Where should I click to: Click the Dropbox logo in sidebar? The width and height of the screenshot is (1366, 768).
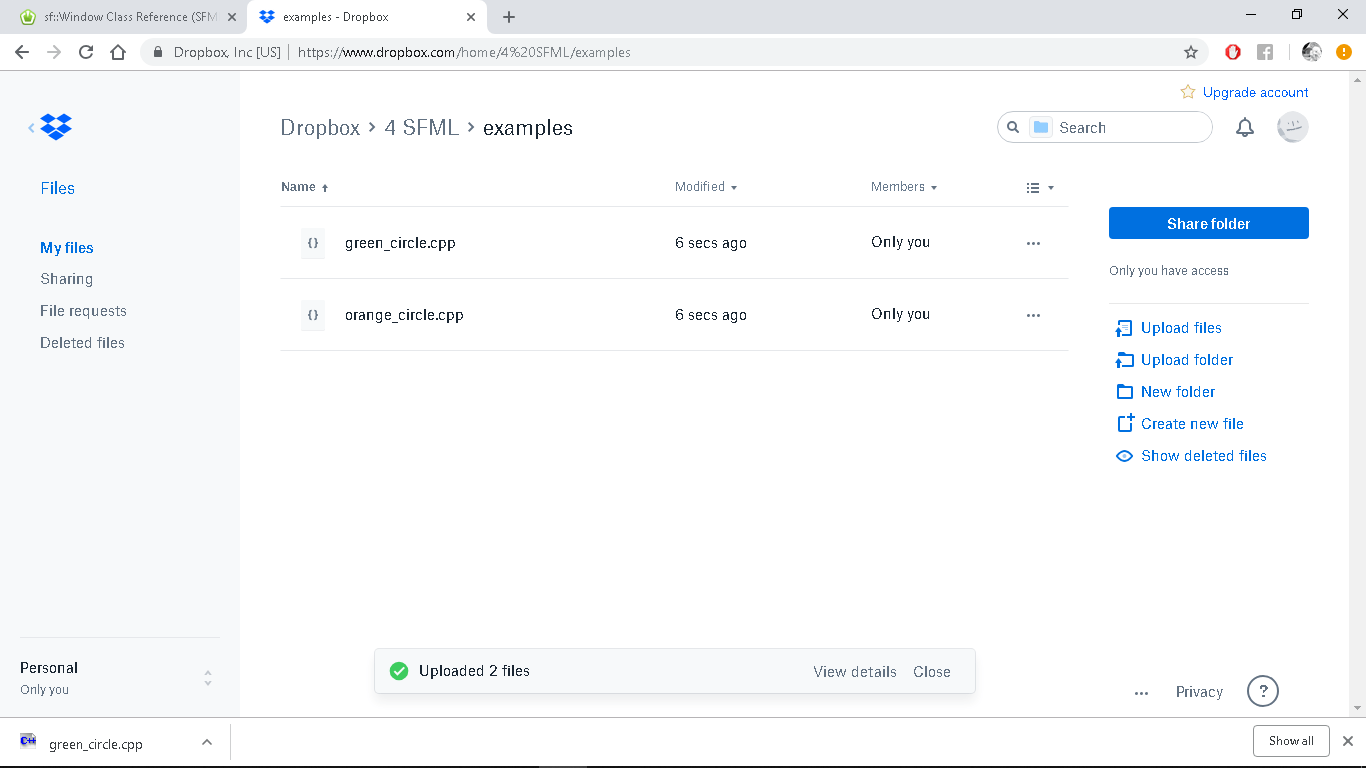pos(57,127)
